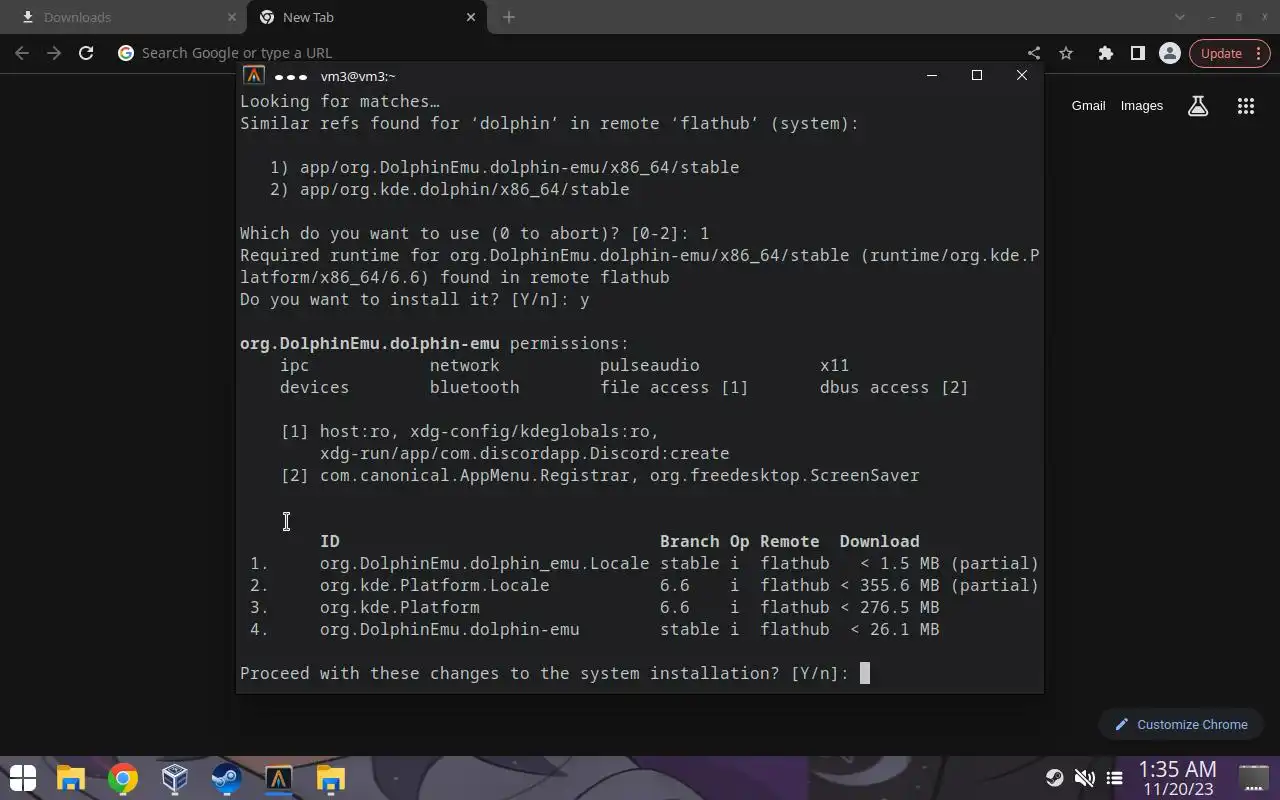Close the vm3@vm3 terminal window

pyautogui.click(x=1021, y=75)
